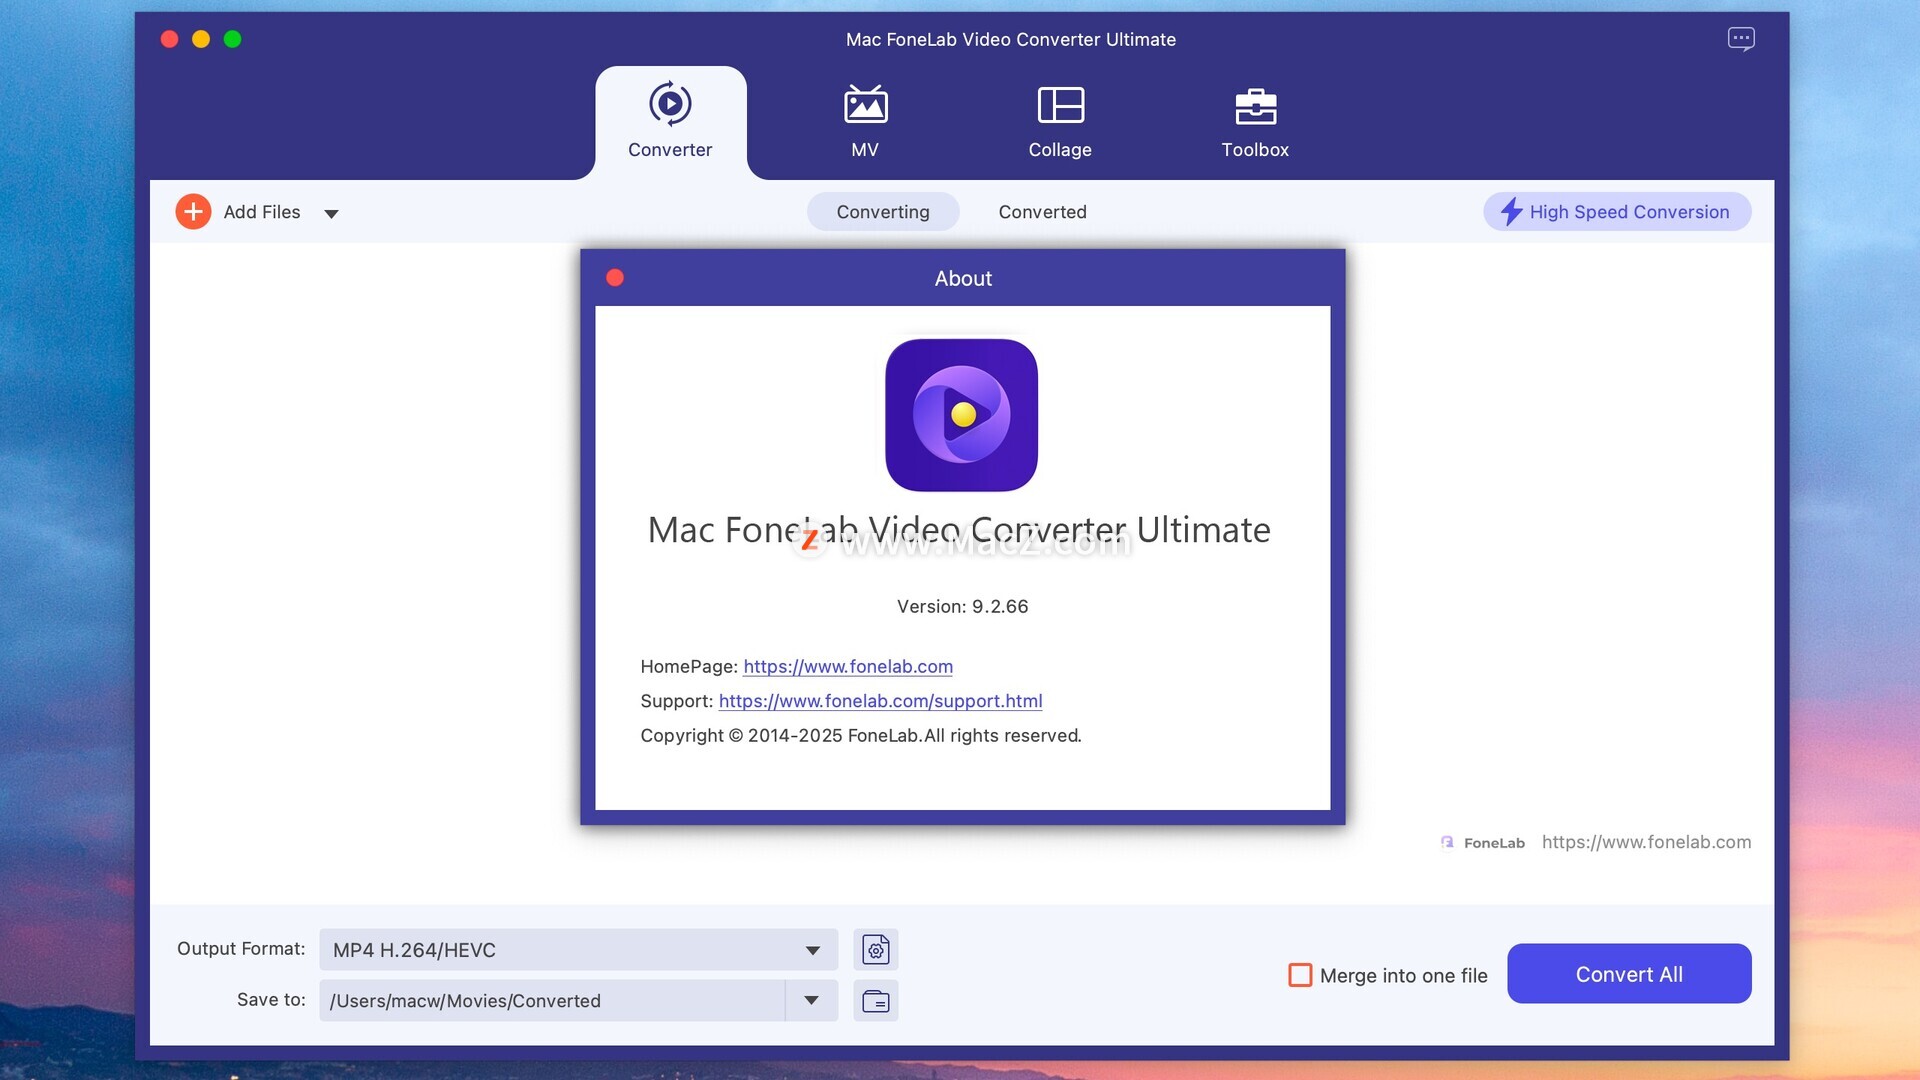Click the Convert All button
This screenshot has height=1080, width=1920.
1629,974
